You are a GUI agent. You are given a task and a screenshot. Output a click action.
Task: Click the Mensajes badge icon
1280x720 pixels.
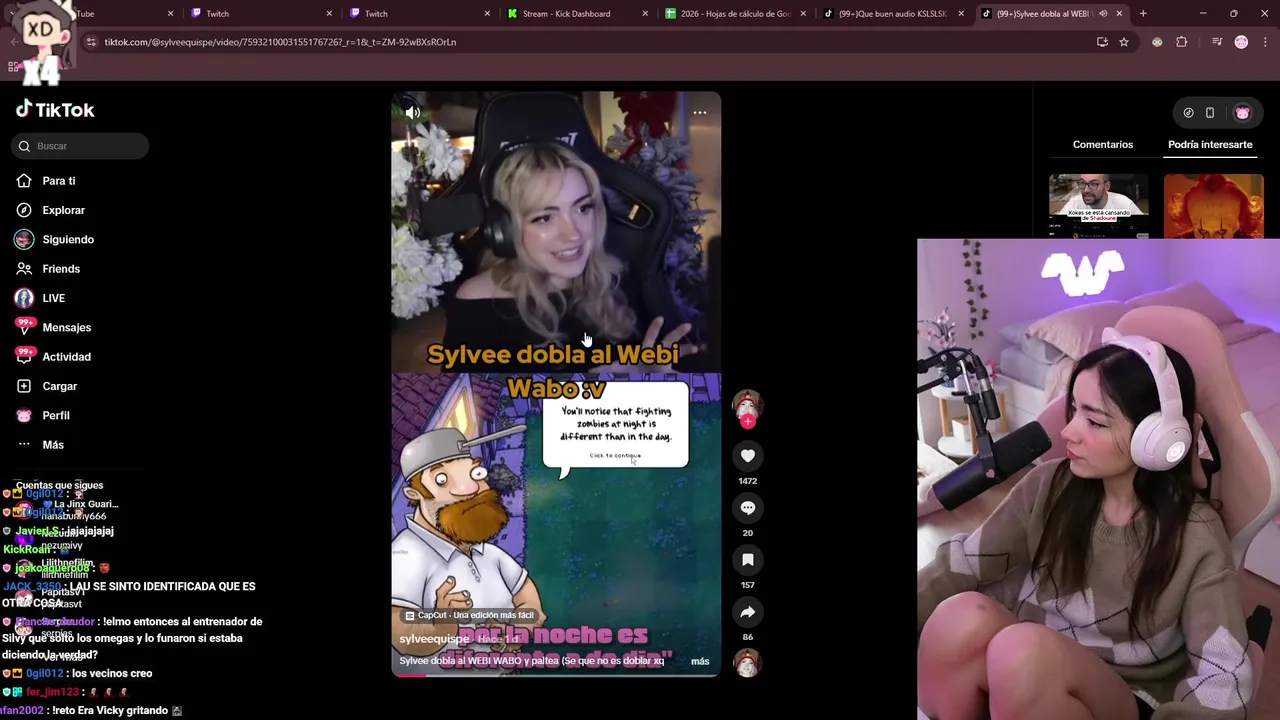tap(24, 327)
